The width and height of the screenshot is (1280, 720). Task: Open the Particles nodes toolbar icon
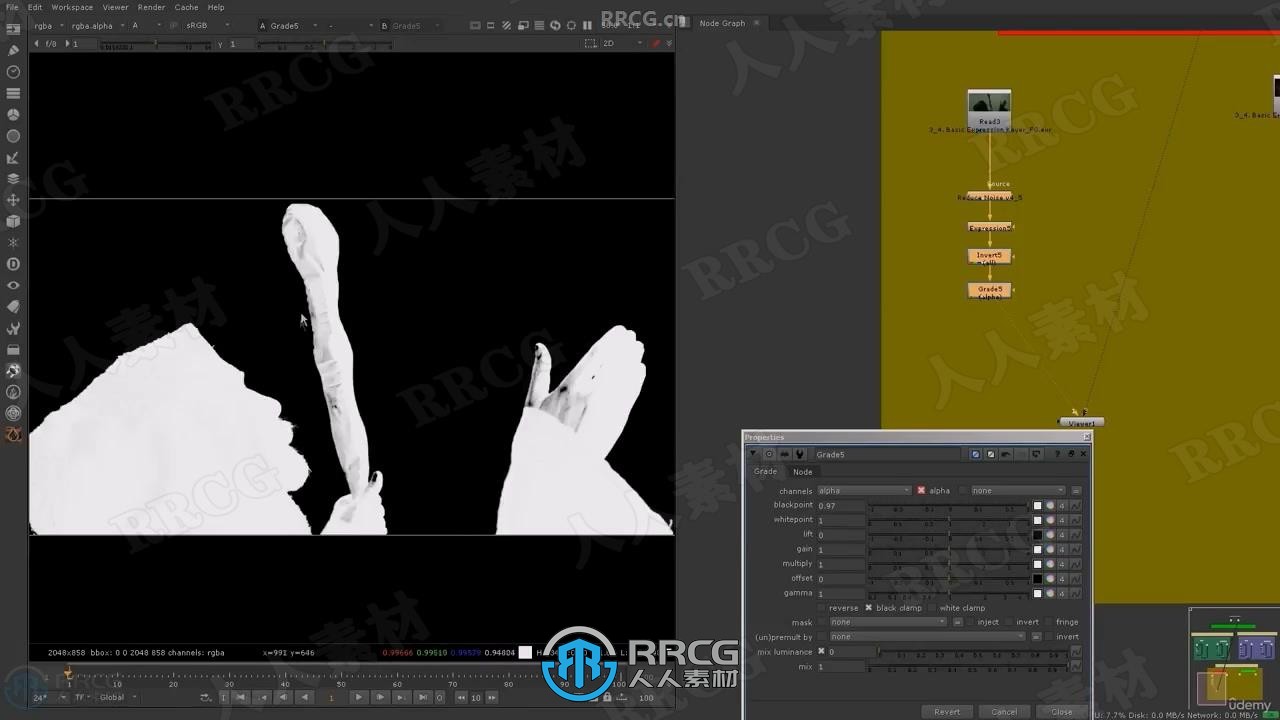[x=13, y=243]
